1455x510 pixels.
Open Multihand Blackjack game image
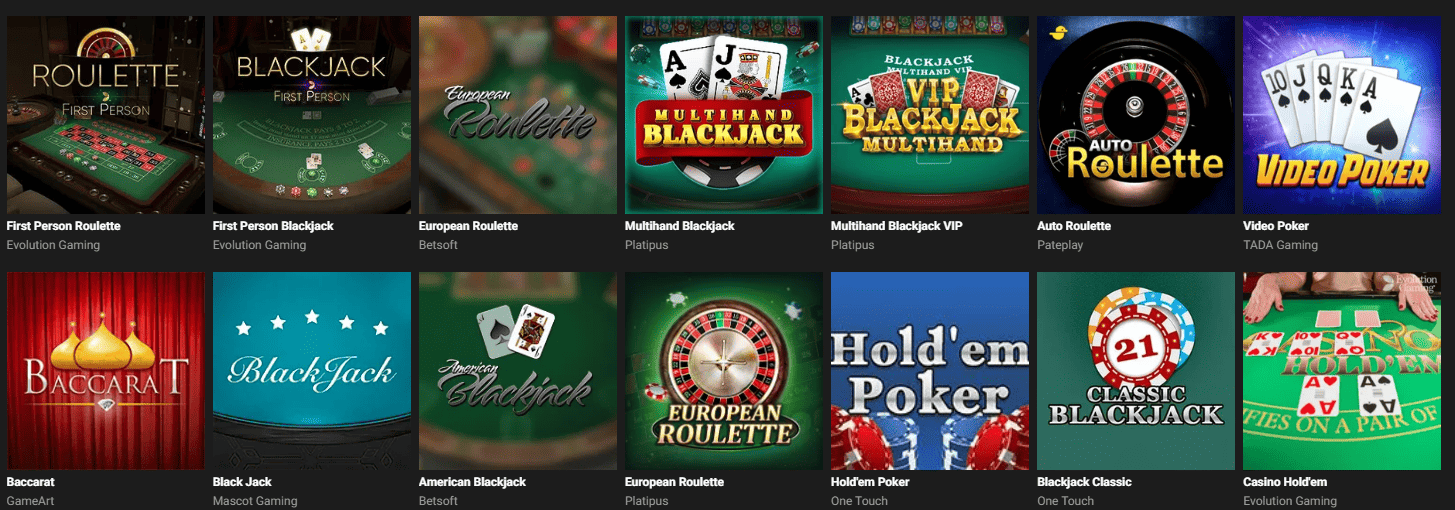pyautogui.click(x=724, y=115)
